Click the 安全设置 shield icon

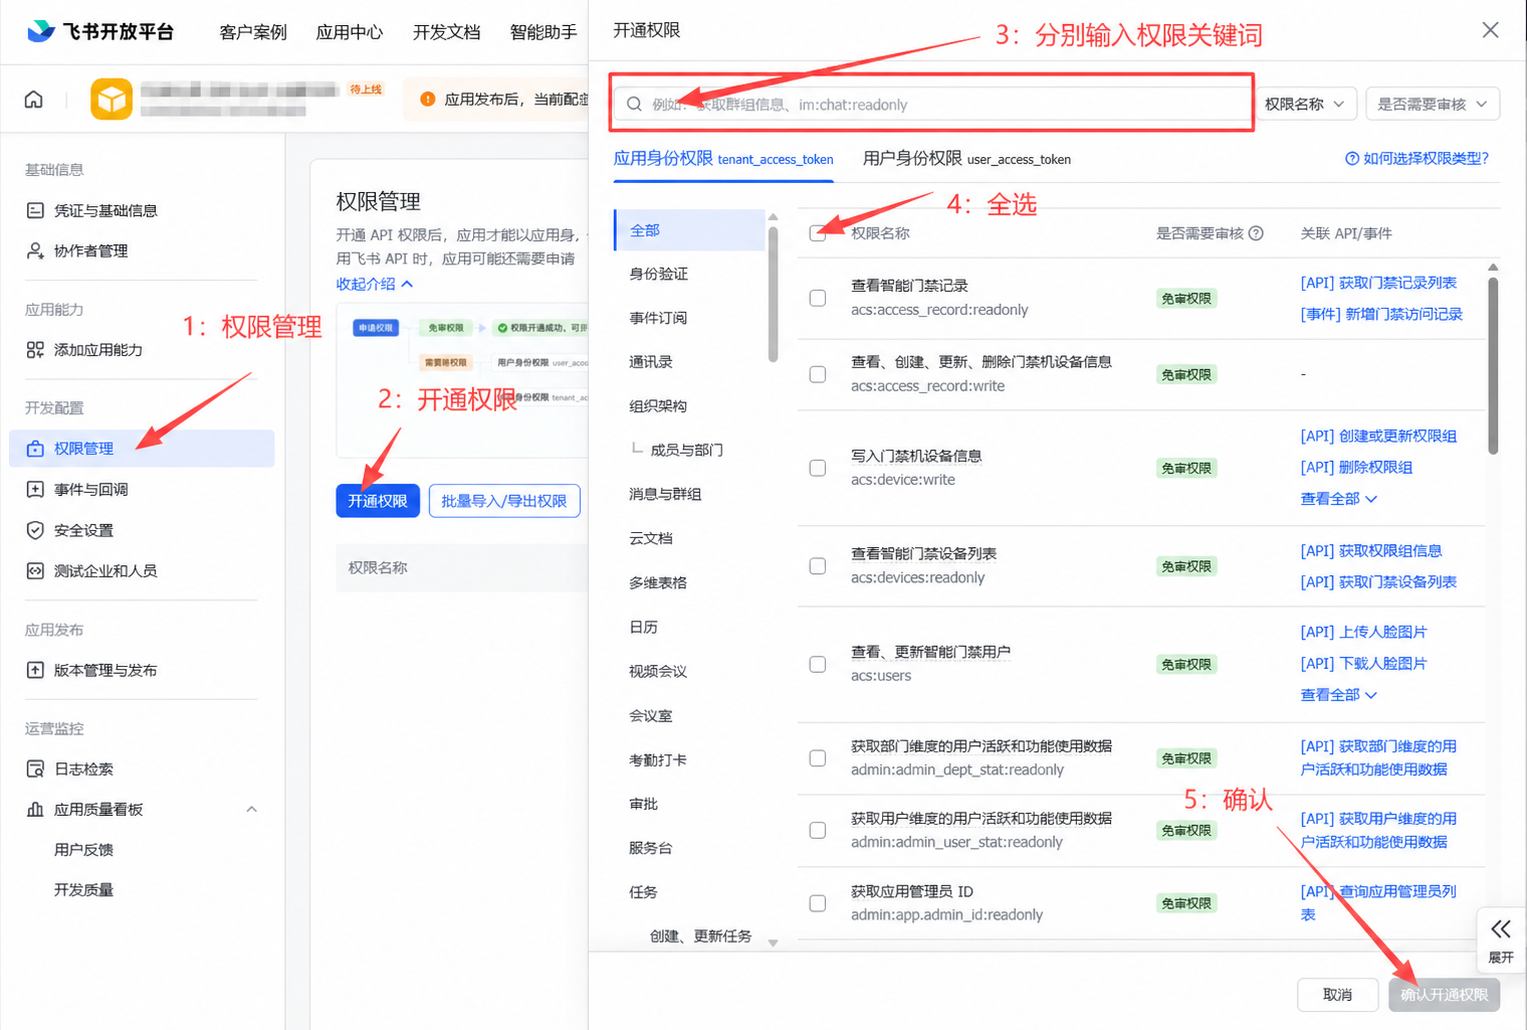pyautogui.click(x=35, y=530)
